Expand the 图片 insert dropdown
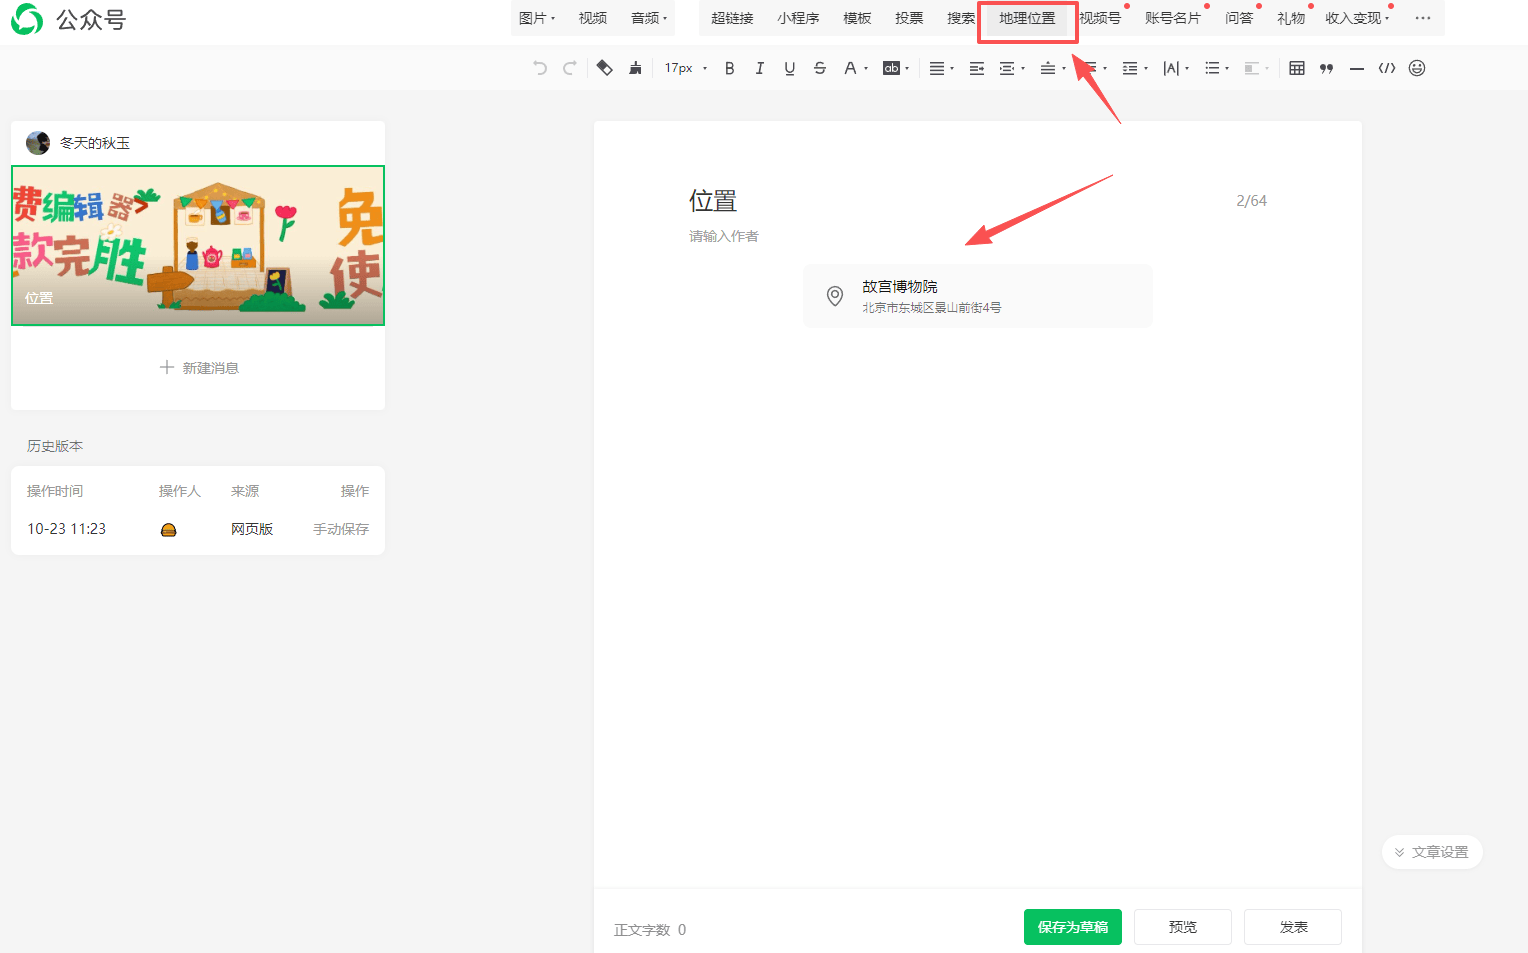This screenshot has width=1528, height=953. click(537, 18)
